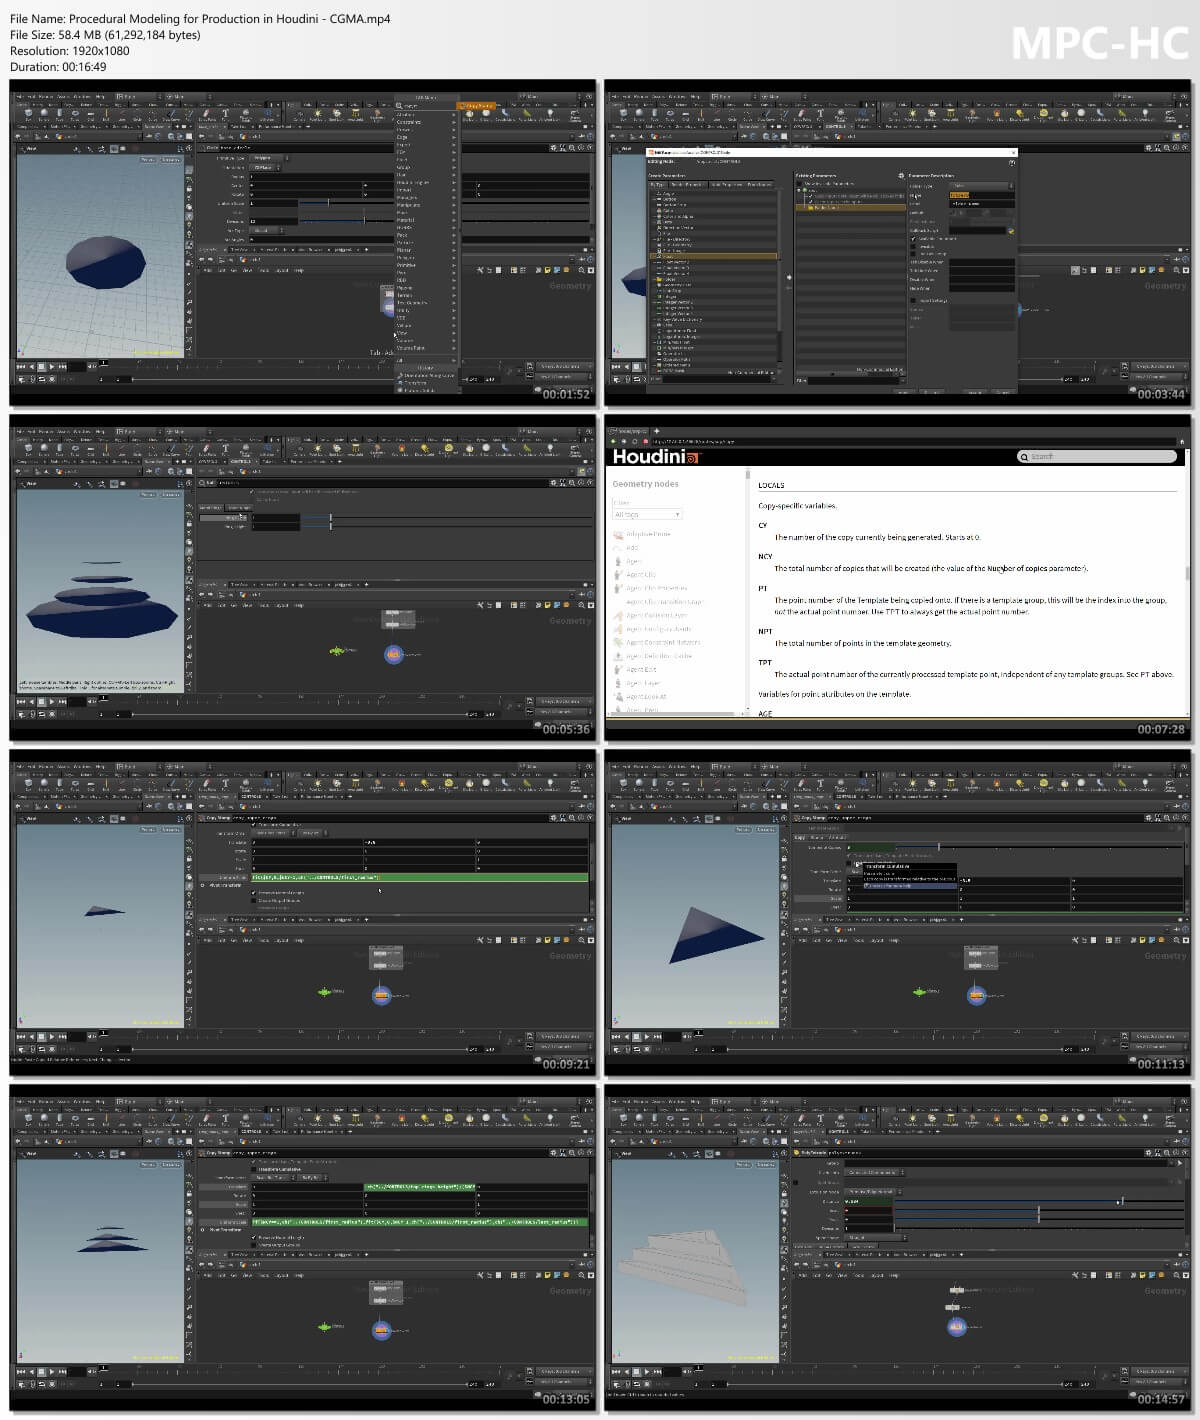
Task: Click the Houdini logo in the 00:07:28 docs page
Action: click(656, 456)
